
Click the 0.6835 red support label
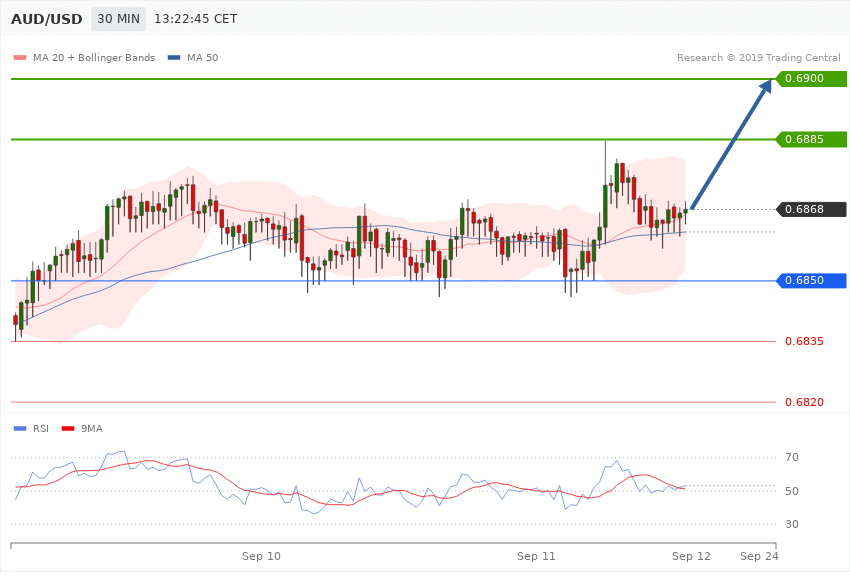pyautogui.click(x=804, y=341)
